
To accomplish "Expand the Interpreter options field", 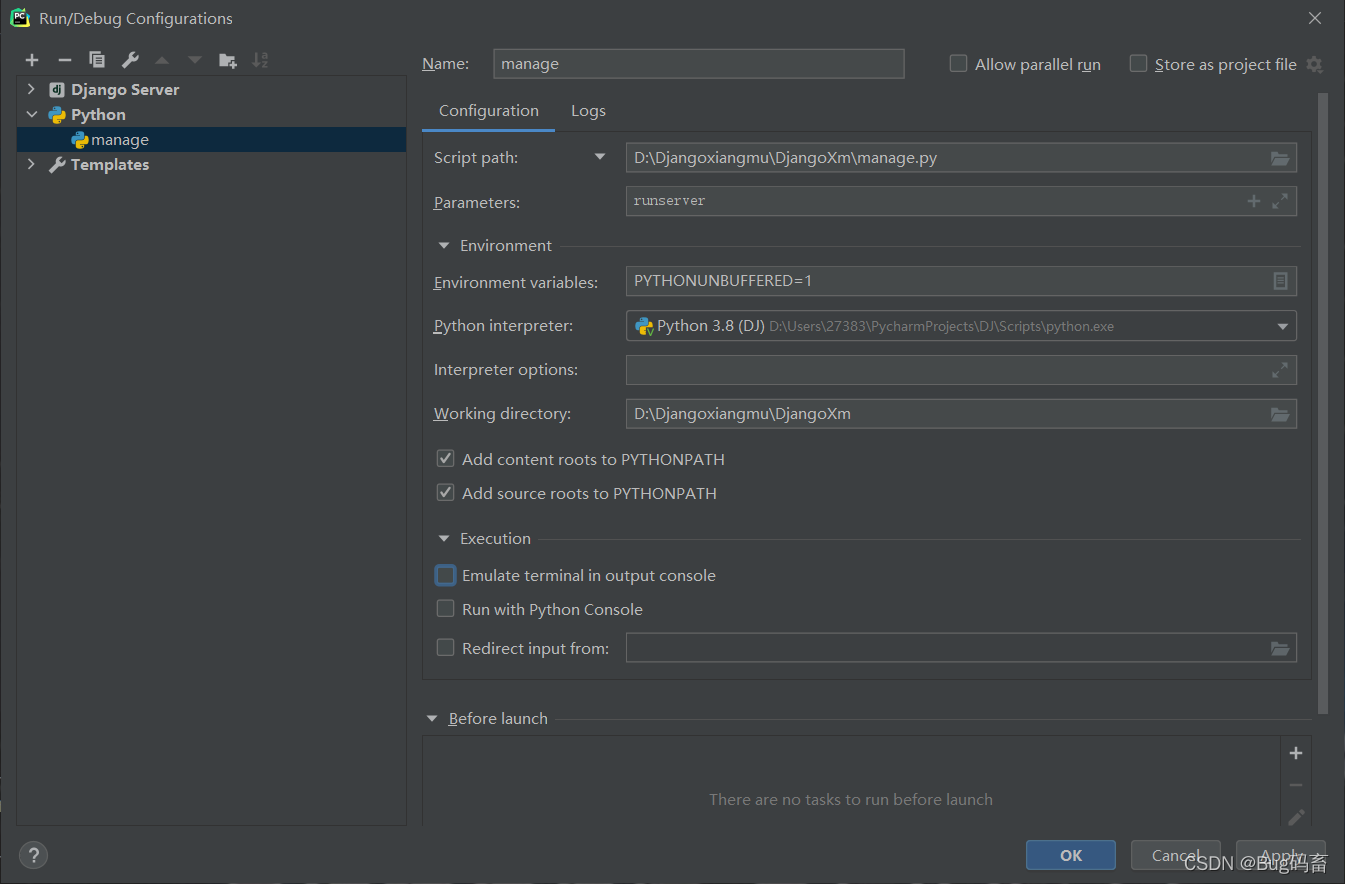I will (x=1280, y=370).
